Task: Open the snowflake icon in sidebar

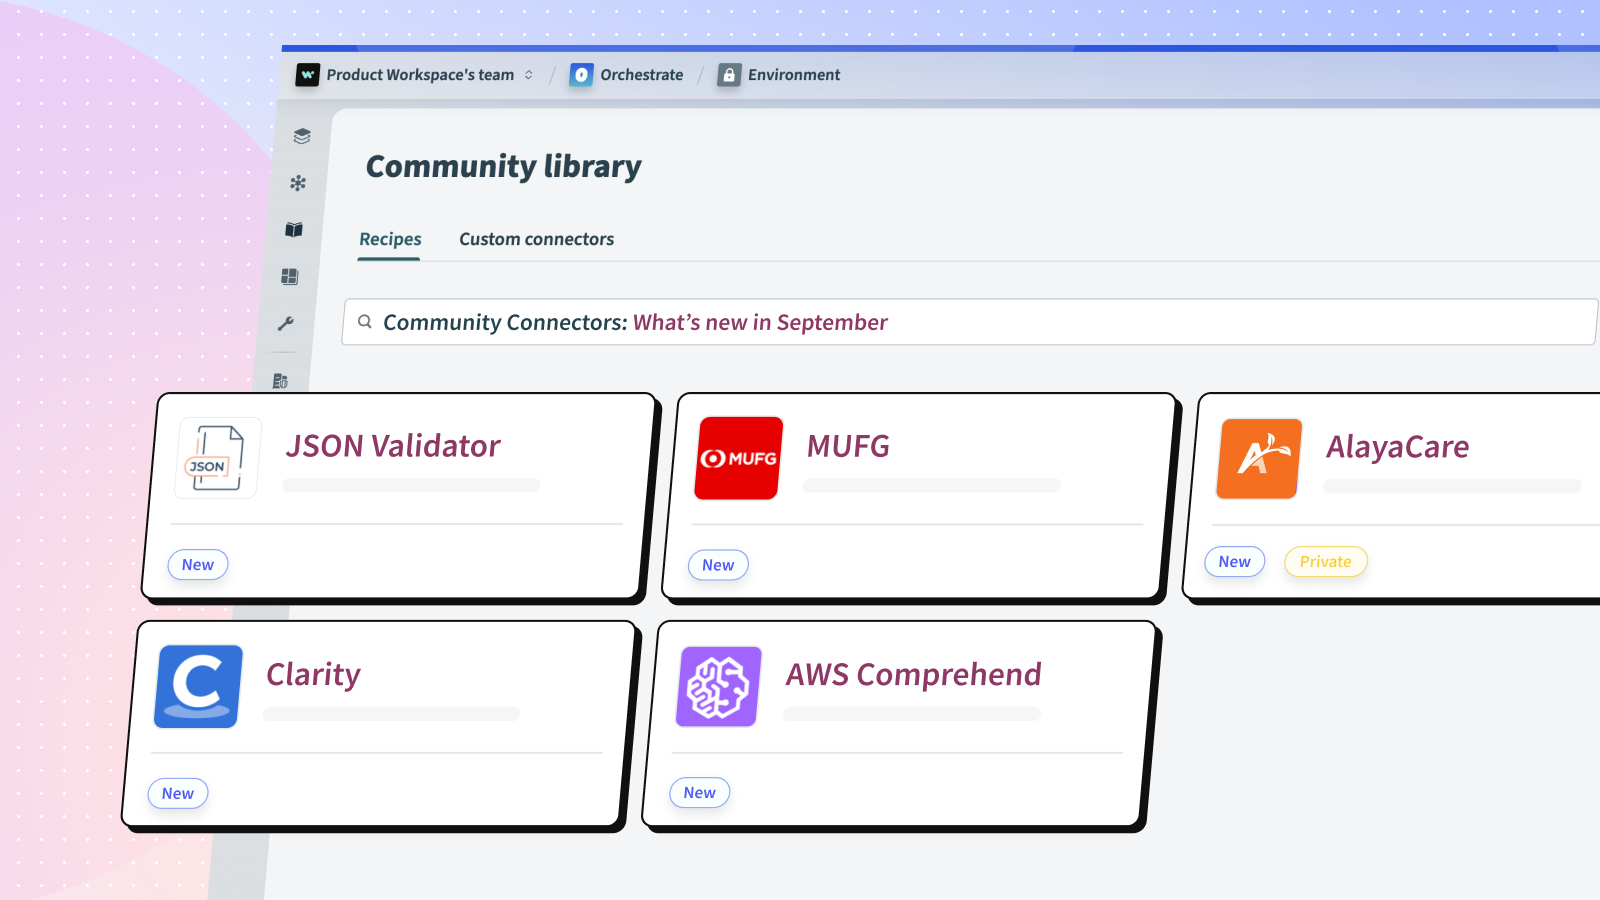Action: click(x=298, y=183)
